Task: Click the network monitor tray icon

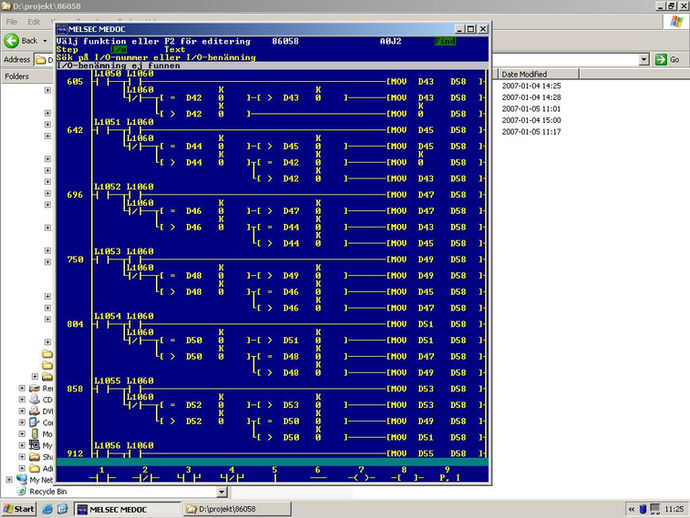Action: [x=655, y=509]
